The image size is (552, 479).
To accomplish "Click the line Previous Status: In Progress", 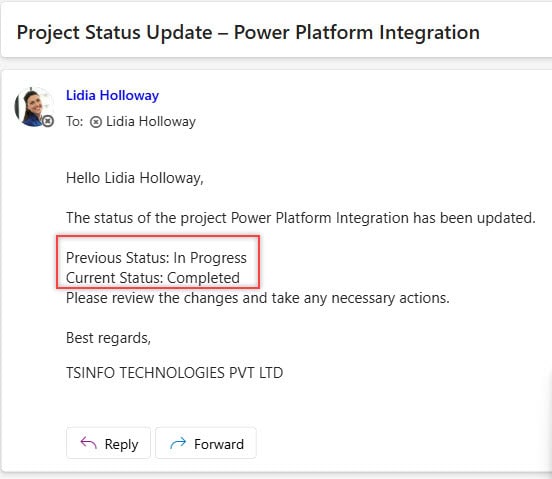I will click(x=156, y=258).
